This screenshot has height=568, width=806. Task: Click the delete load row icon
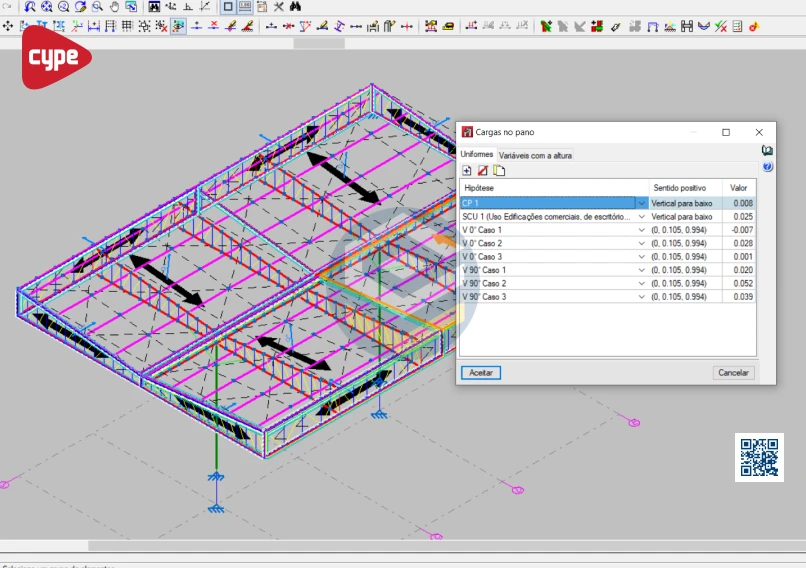coord(483,171)
